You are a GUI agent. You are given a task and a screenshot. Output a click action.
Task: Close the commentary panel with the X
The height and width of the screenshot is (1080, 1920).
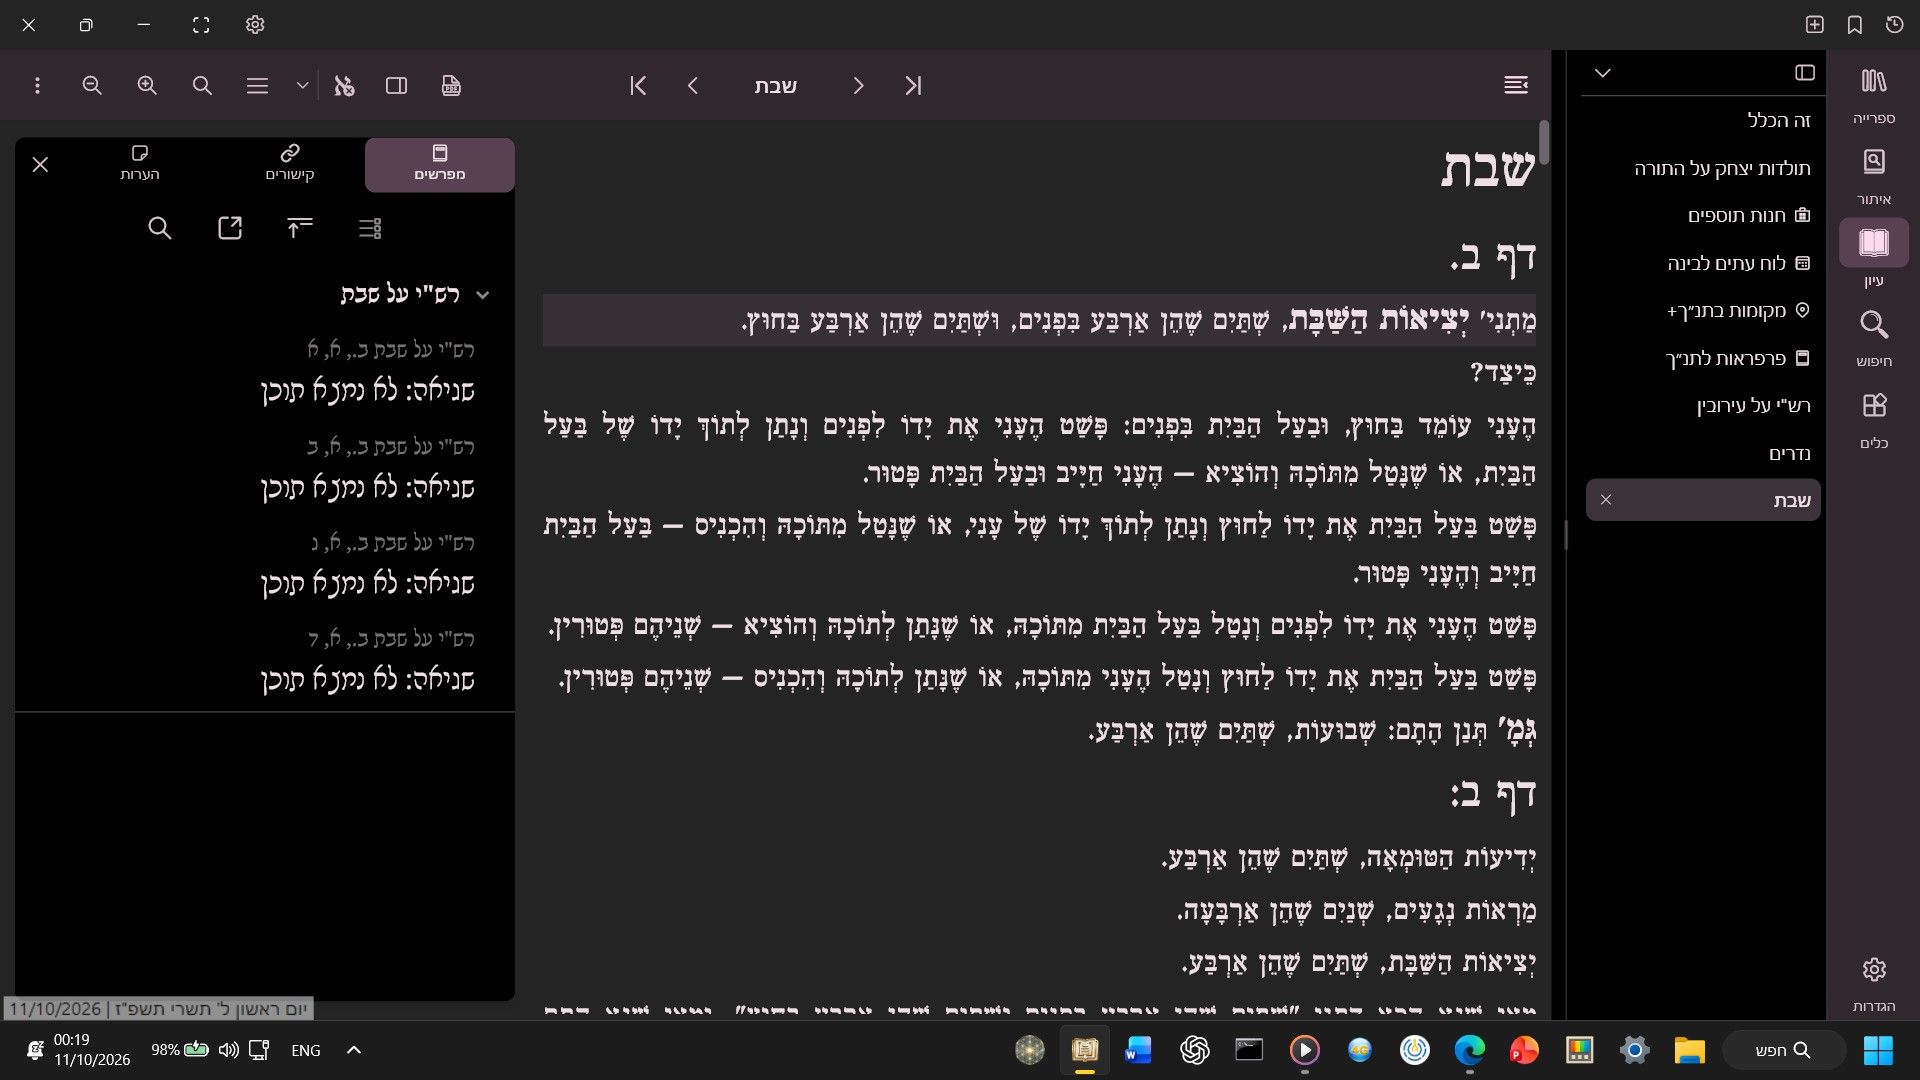[x=40, y=164]
